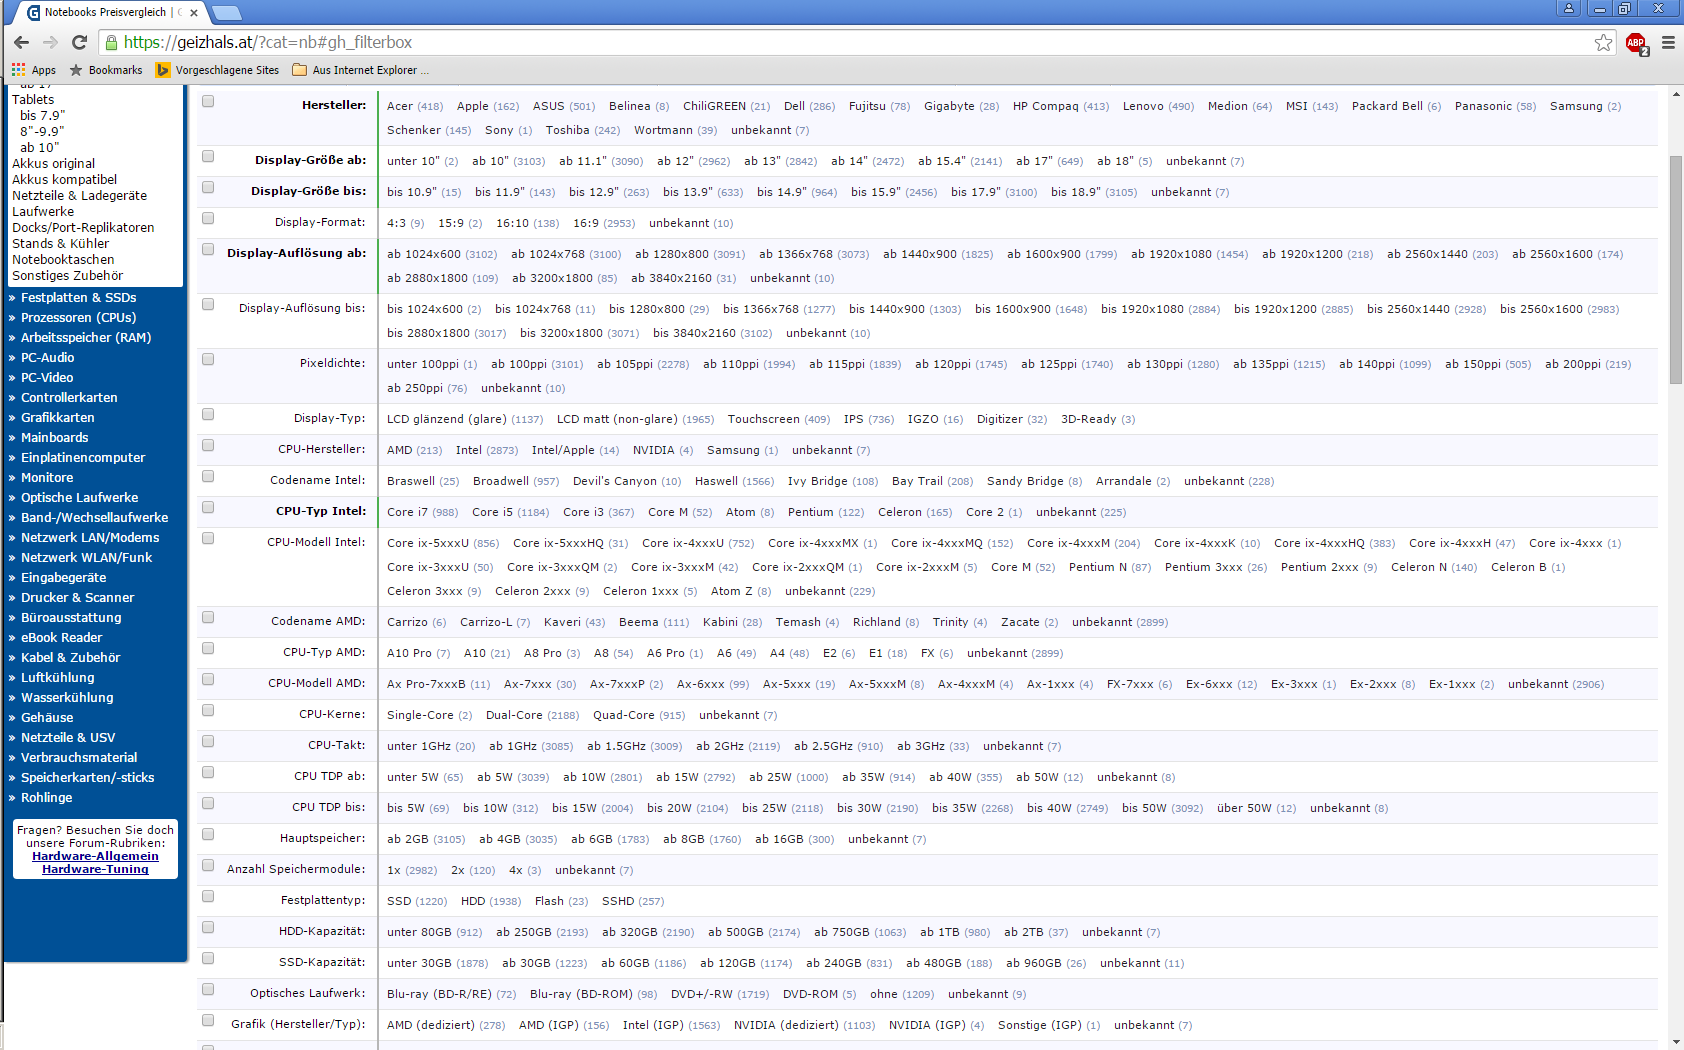Expand Prozessoren (CPUs) category

78,317
